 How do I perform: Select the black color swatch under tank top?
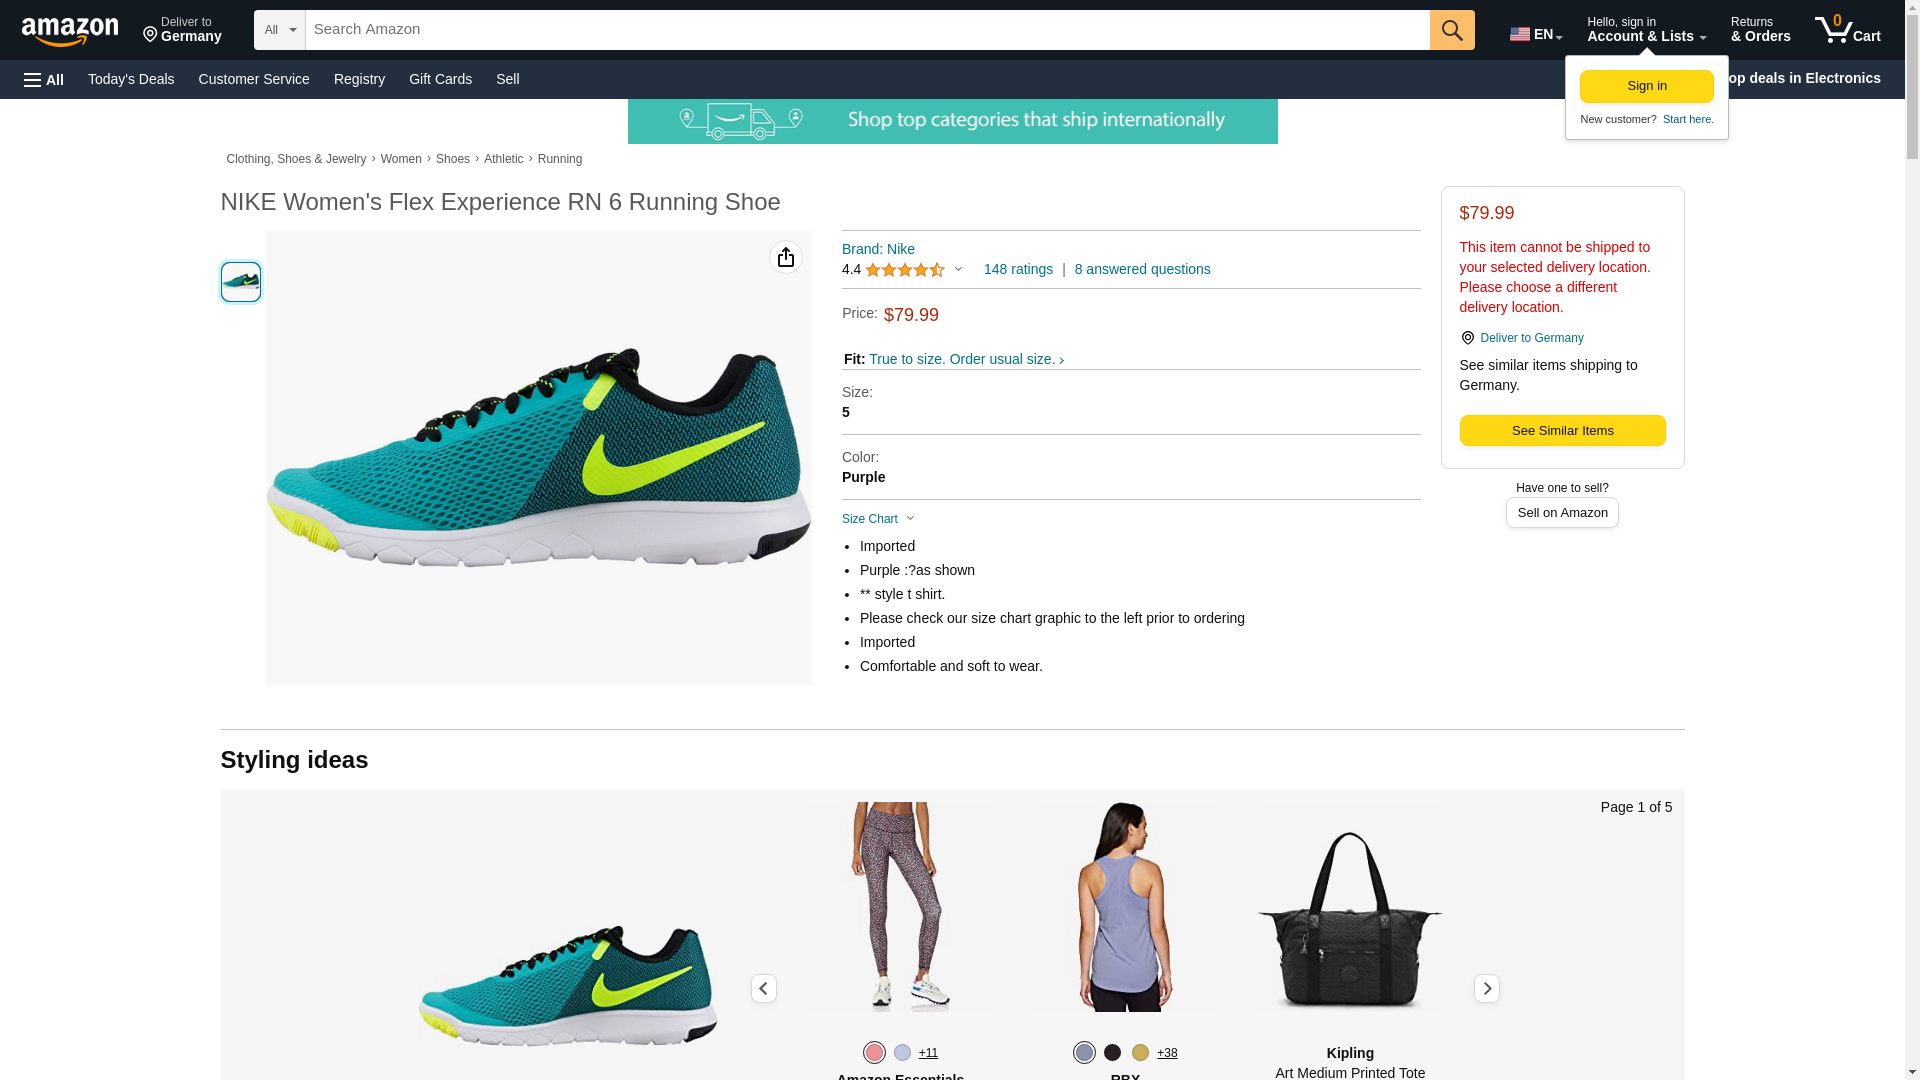1112,1052
